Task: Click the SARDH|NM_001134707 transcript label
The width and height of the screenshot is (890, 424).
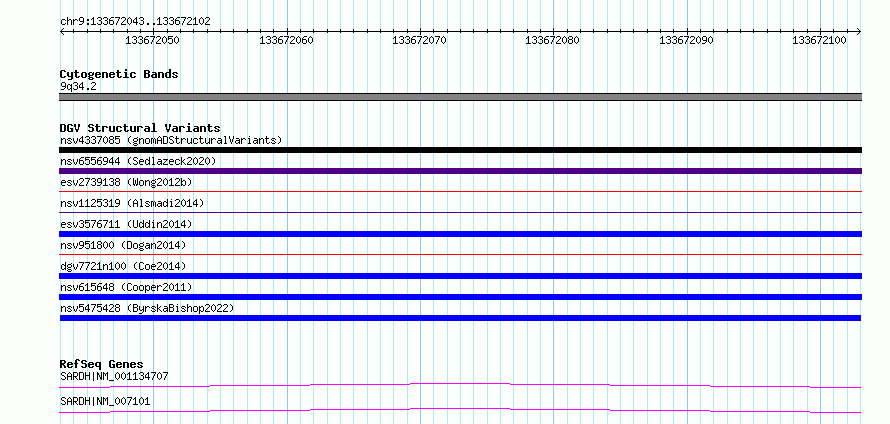Action: [x=114, y=376]
